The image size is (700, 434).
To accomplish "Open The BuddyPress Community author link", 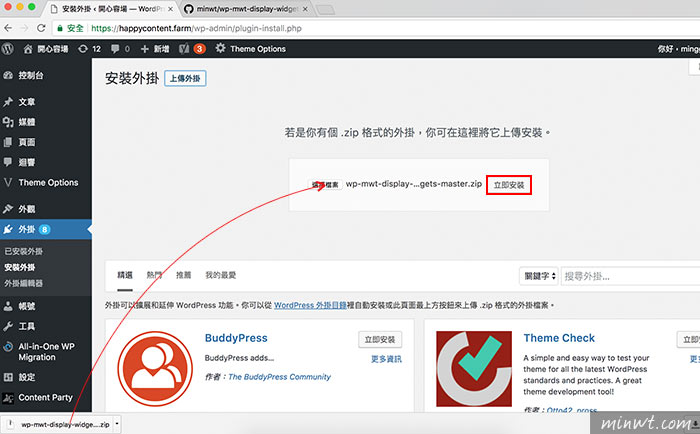I will (279, 377).
